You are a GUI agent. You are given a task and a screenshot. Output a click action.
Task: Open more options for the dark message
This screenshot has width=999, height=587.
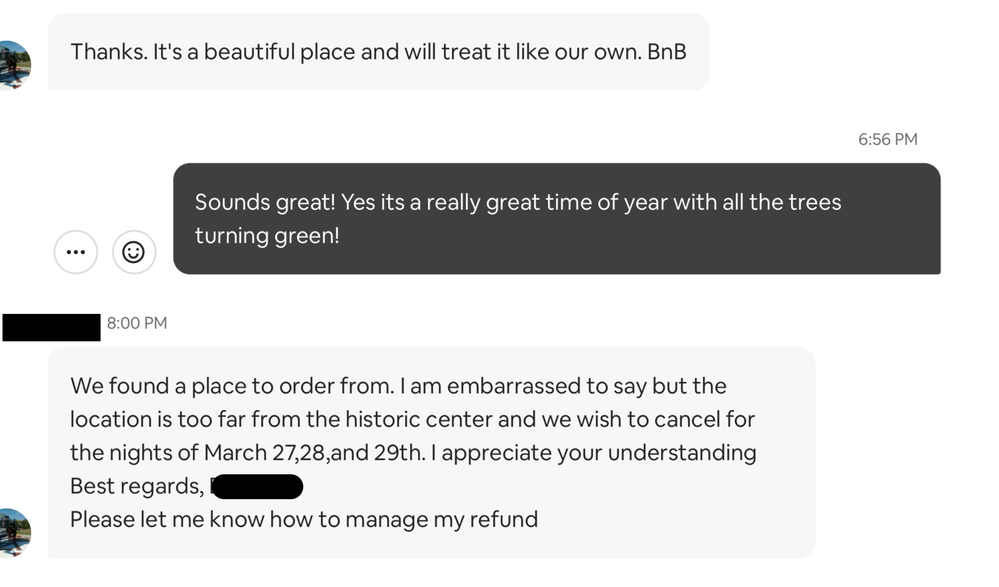point(75,252)
